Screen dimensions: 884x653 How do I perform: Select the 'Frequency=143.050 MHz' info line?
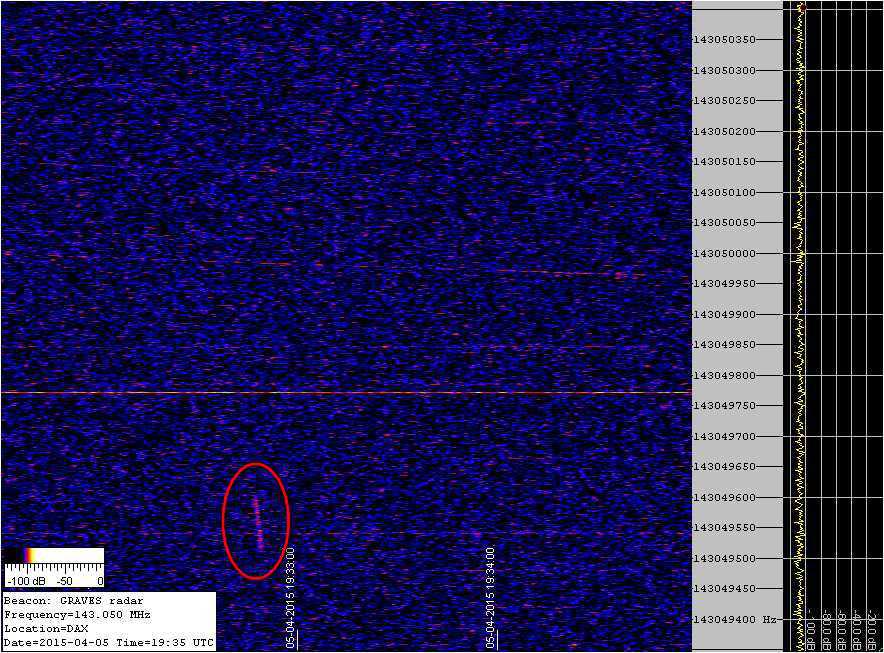coord(77,615)
